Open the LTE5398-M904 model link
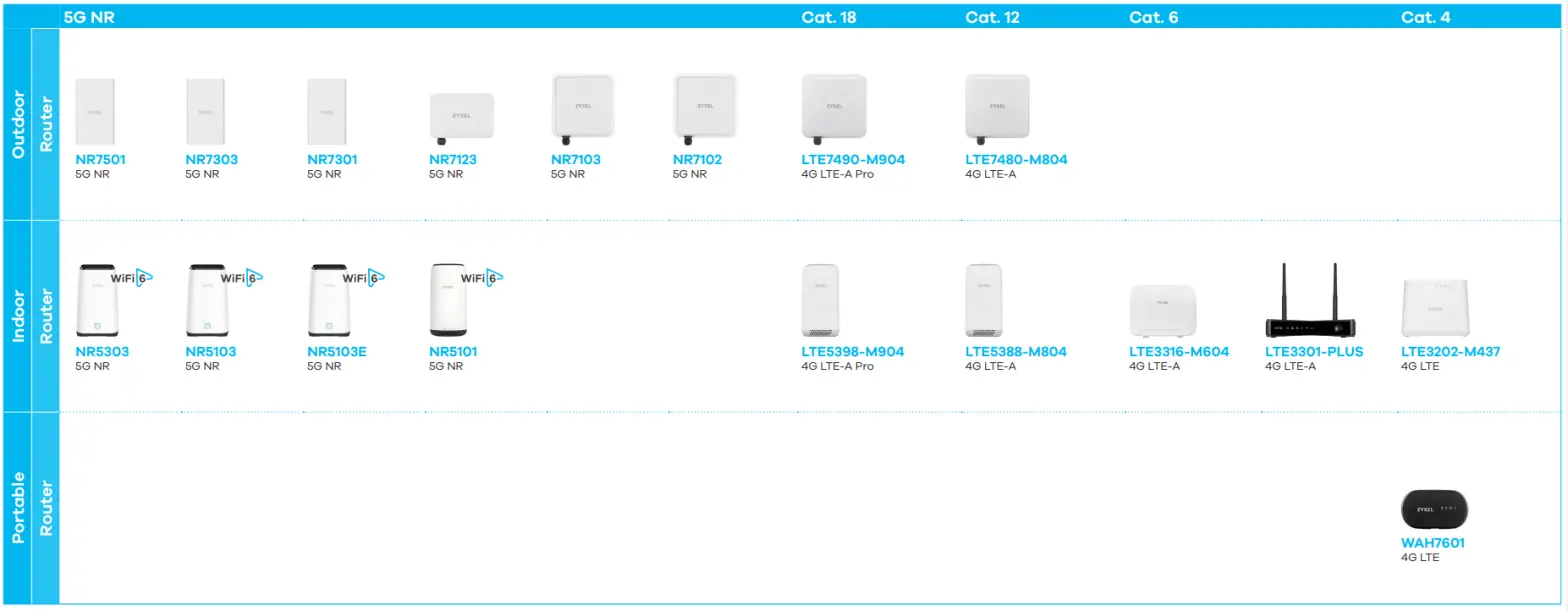Viewport: 1568px width, 611px height. click(853, 352)
